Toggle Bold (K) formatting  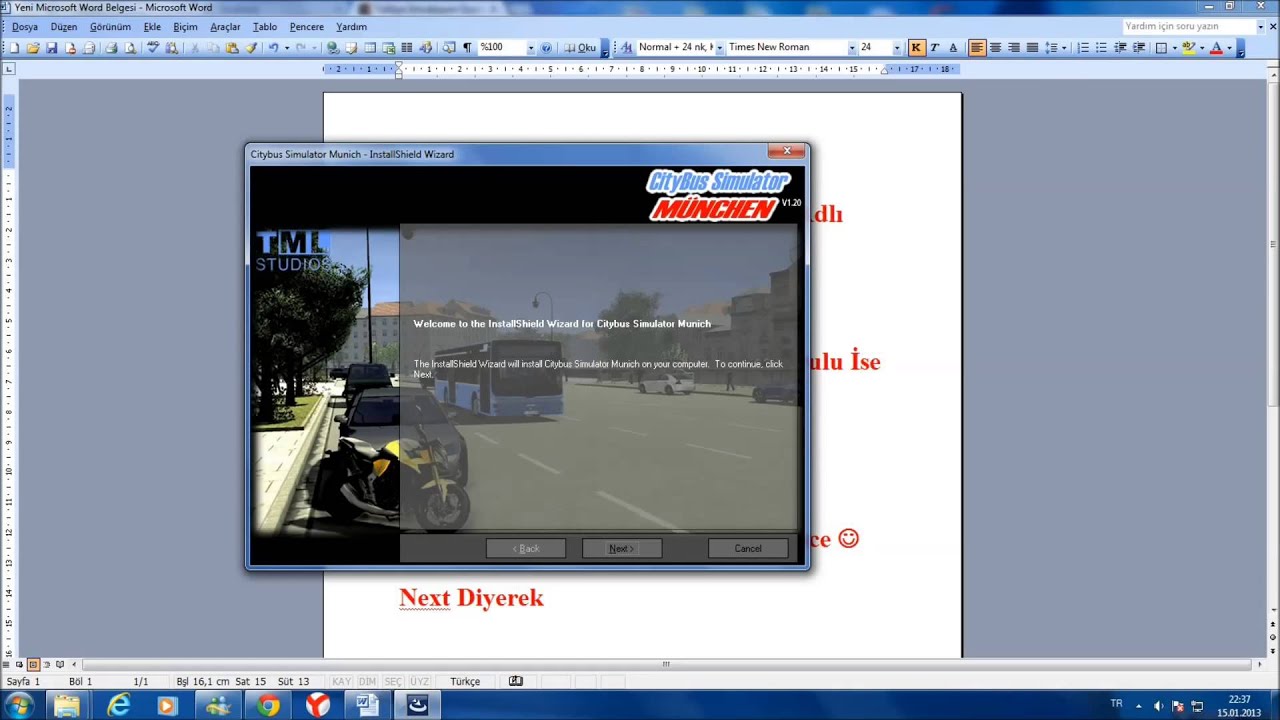click(916, 47)
